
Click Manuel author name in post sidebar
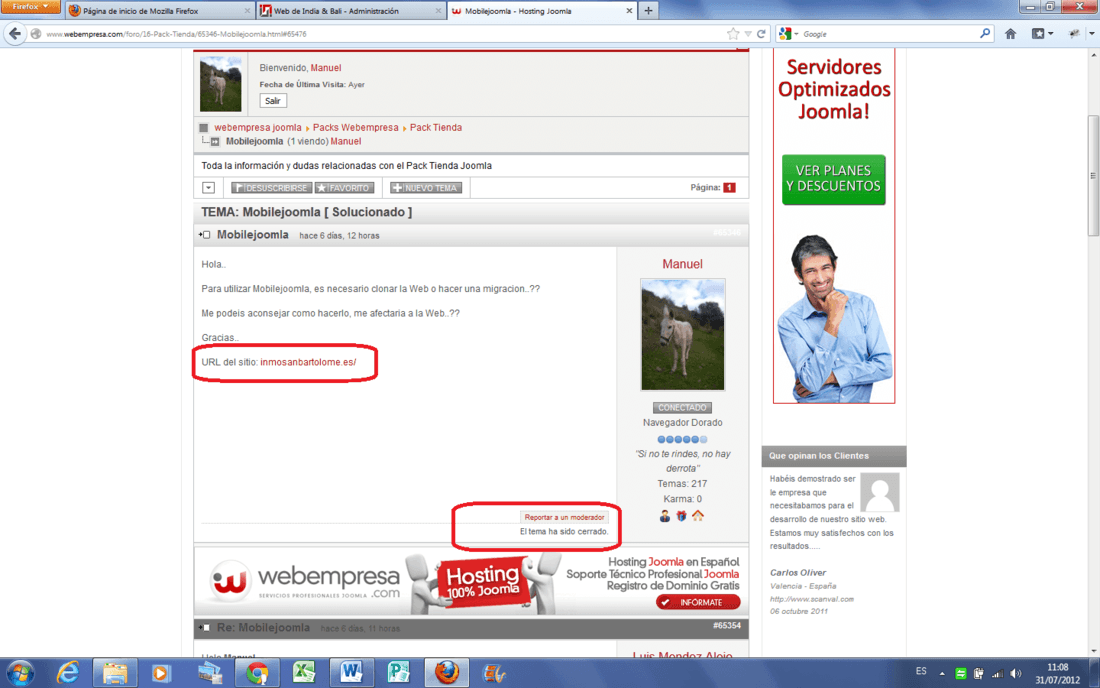point(682,264)
